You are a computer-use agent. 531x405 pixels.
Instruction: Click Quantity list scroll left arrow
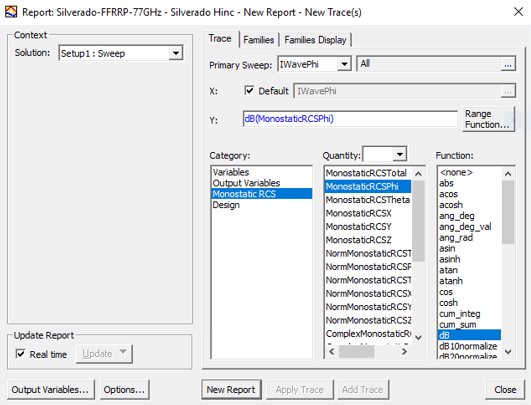[332, 351]
